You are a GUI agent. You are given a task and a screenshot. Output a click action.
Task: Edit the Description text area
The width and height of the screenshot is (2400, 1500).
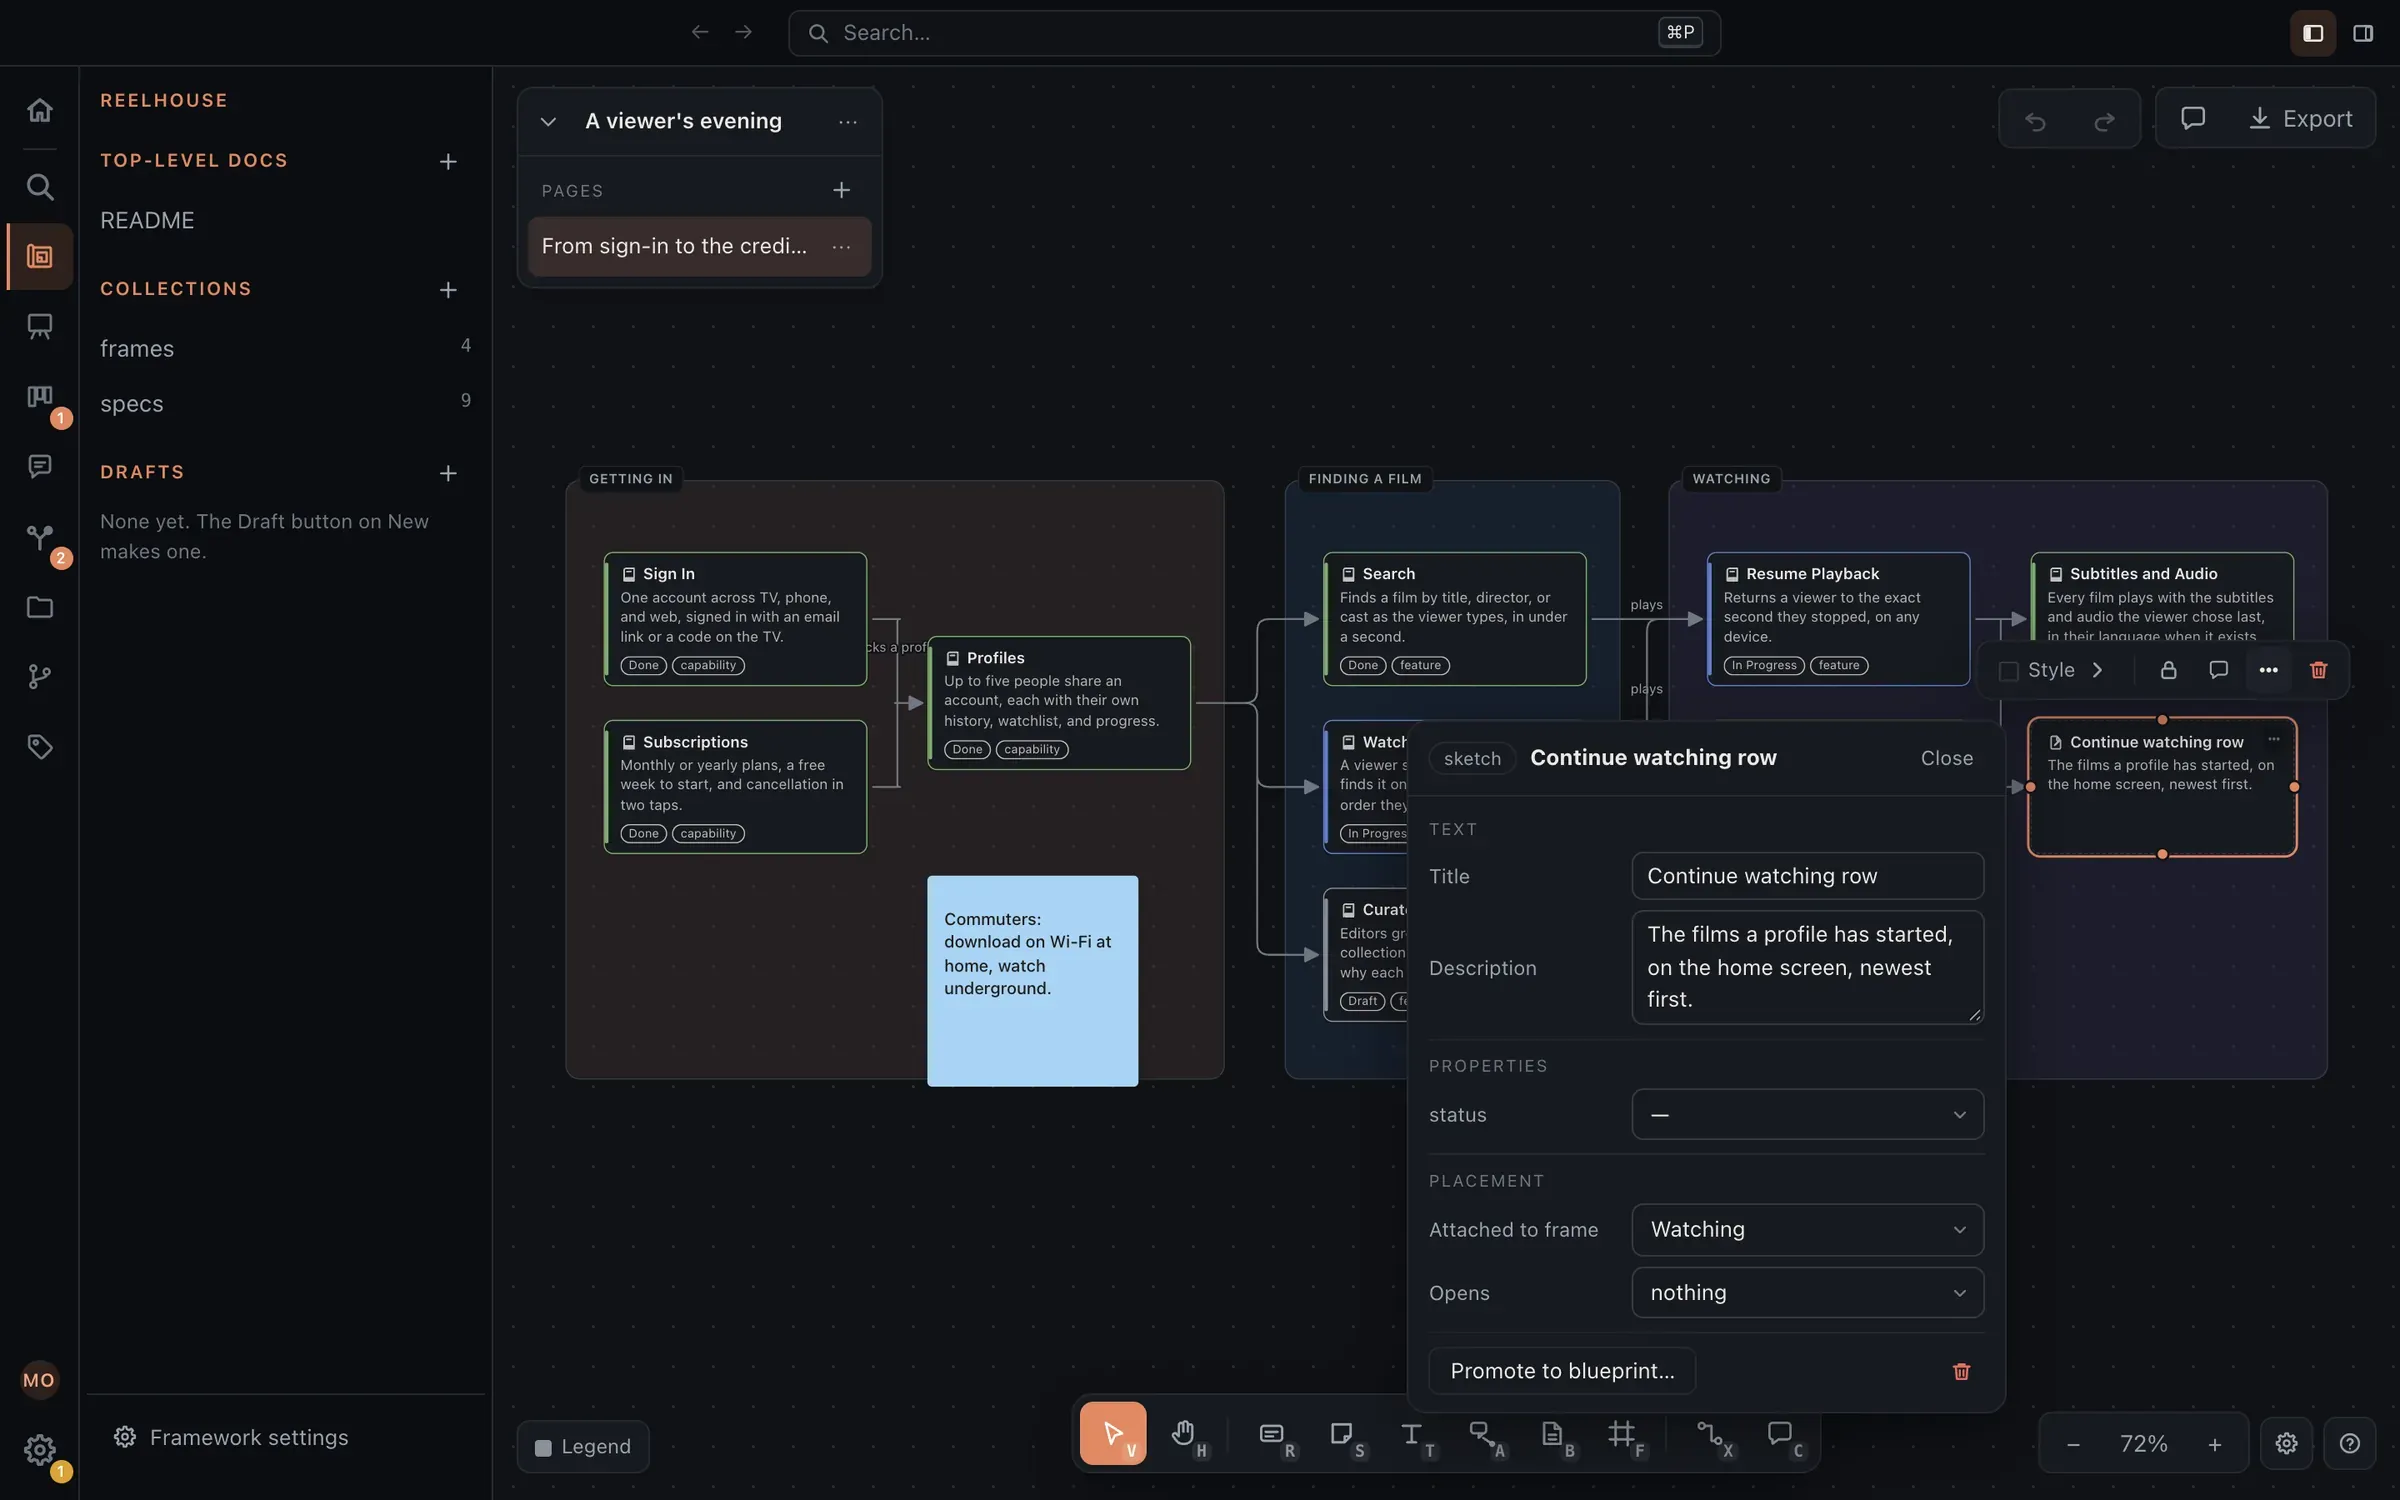click(x=1807, y=967)
